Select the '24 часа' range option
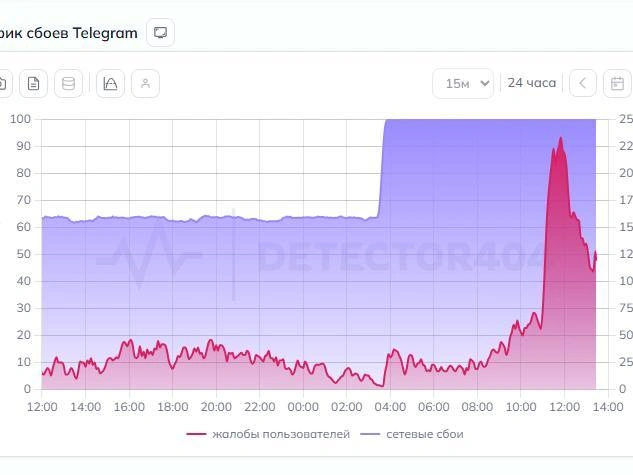This screenshot has width=633, height=475. tap(532, 83)
